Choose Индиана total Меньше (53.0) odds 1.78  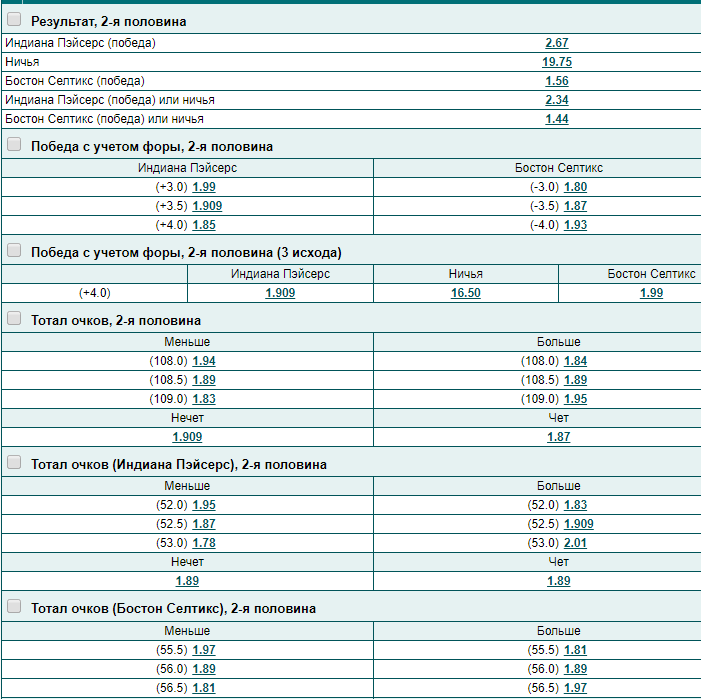click(204, 543)
